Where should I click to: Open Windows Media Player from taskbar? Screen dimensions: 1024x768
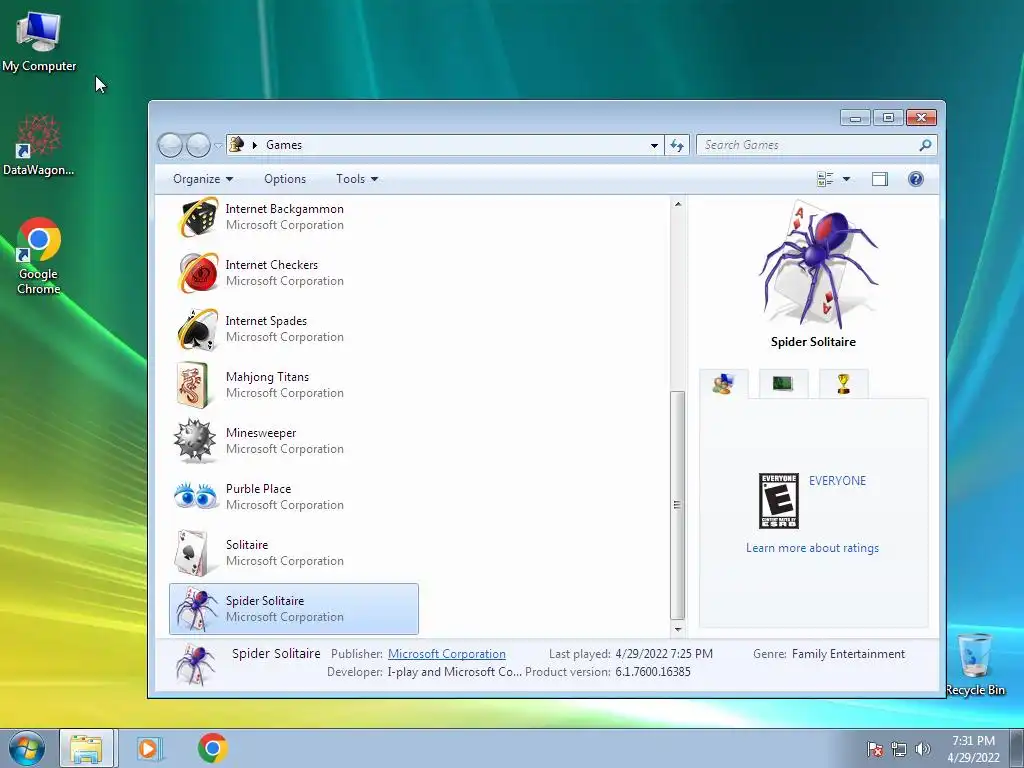[x=150, y=748]
